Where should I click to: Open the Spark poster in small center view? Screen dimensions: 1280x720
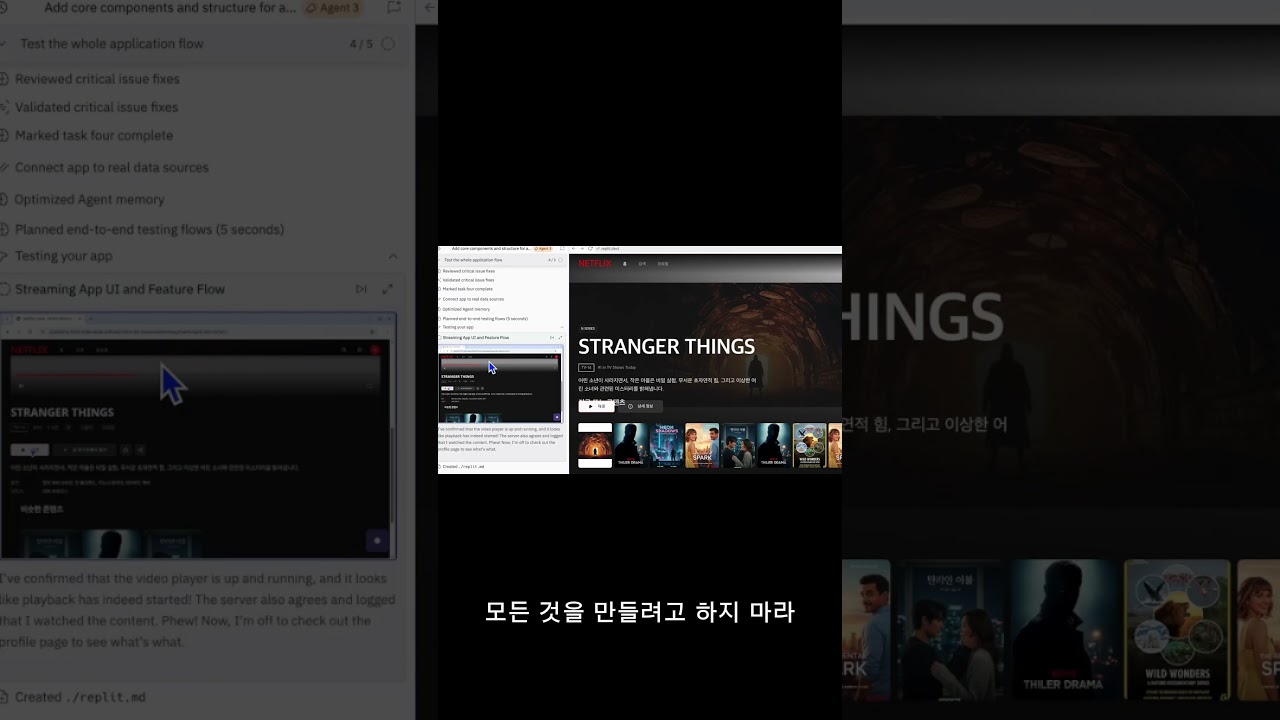[x=702, y=445]
